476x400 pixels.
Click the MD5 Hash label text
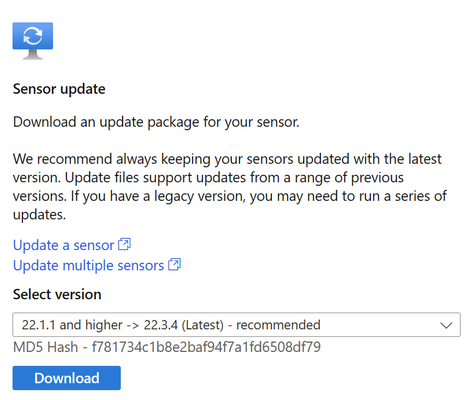tap(45, 347)
